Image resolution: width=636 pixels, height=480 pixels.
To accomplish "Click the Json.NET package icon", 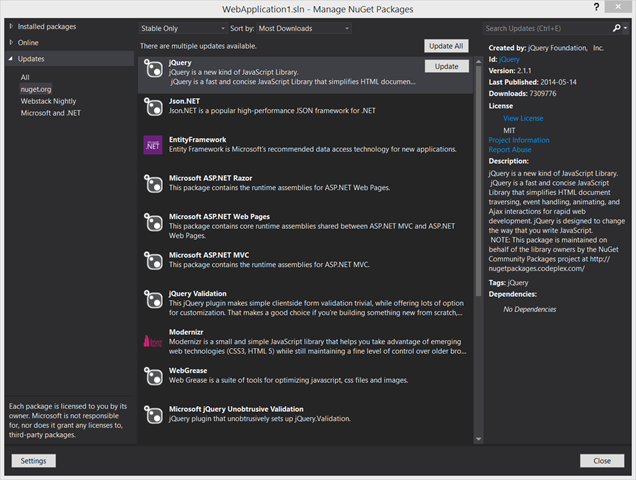I will tap(153, 107).
